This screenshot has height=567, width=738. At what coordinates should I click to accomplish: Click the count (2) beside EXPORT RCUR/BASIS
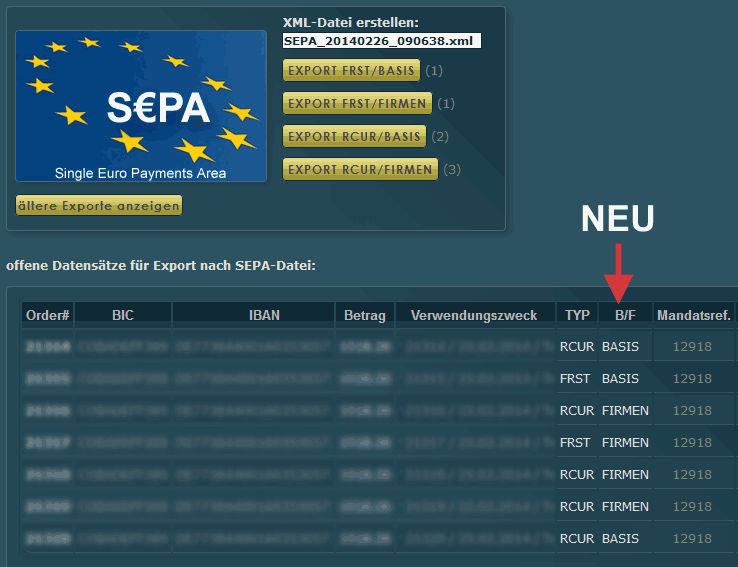pos(440,136)
